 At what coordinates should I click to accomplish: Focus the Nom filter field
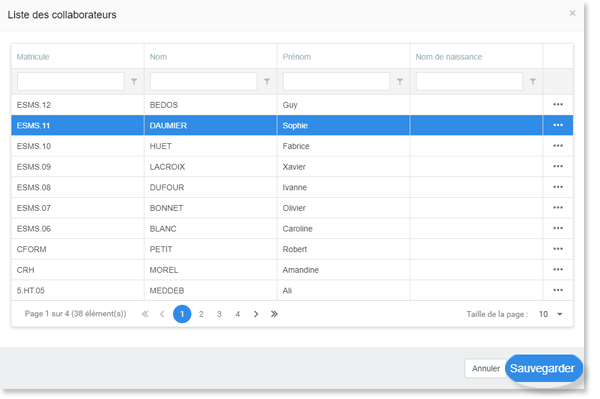tap(203, 81)
